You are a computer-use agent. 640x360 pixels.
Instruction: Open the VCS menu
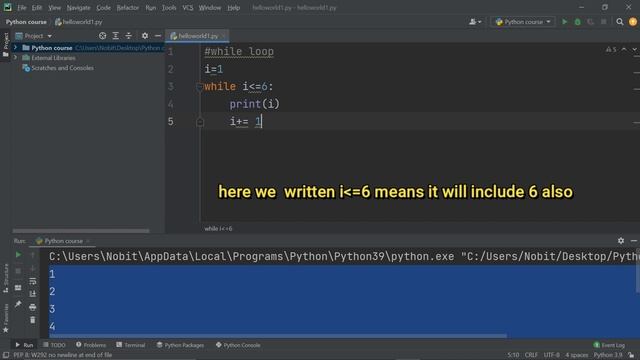[x=188, y=7]
